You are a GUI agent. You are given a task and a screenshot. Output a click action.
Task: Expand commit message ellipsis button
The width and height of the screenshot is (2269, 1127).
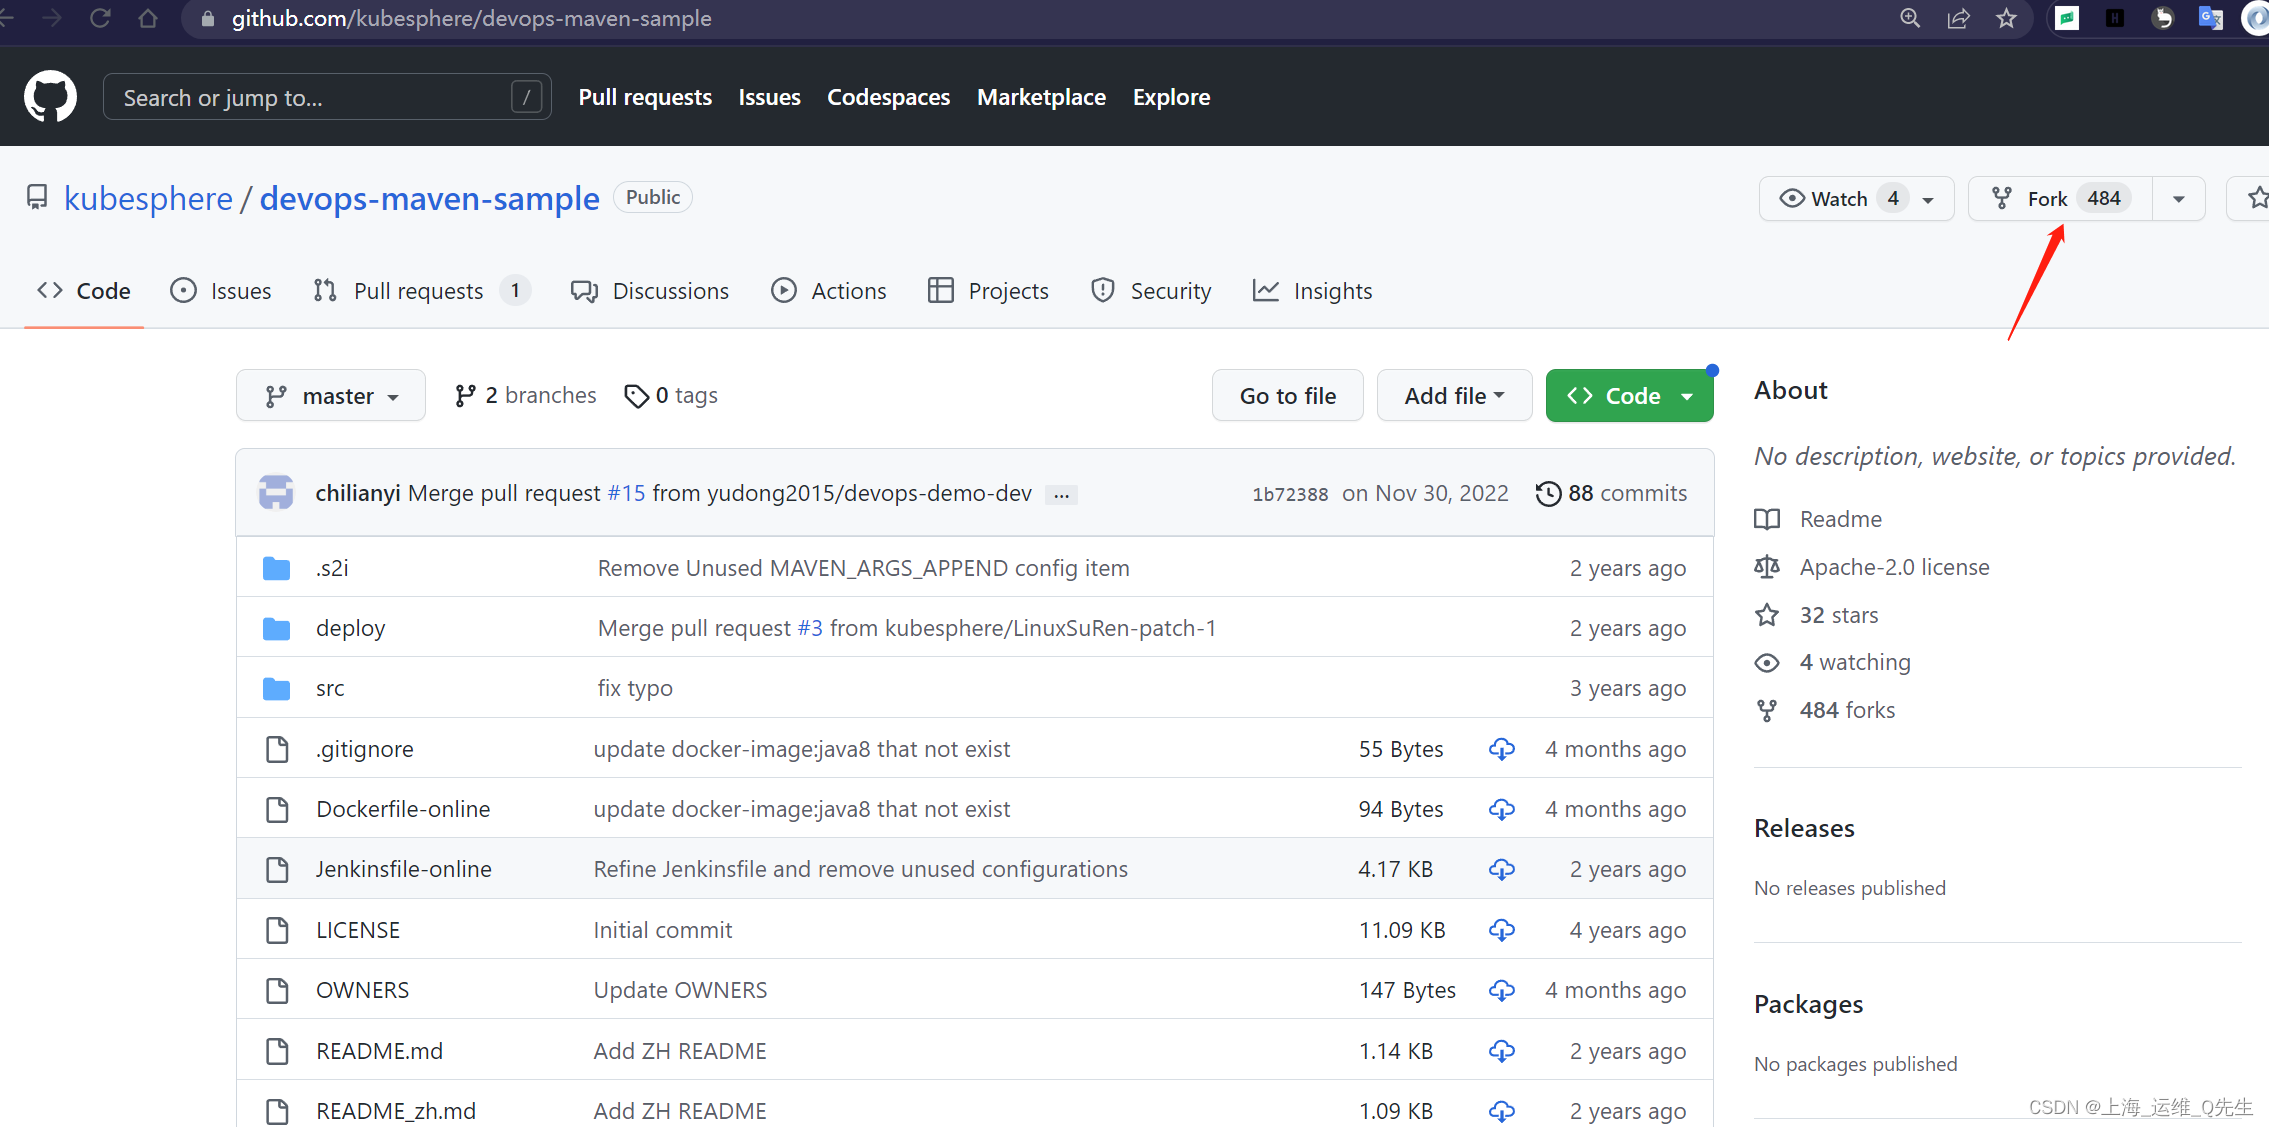(1061, 495)
